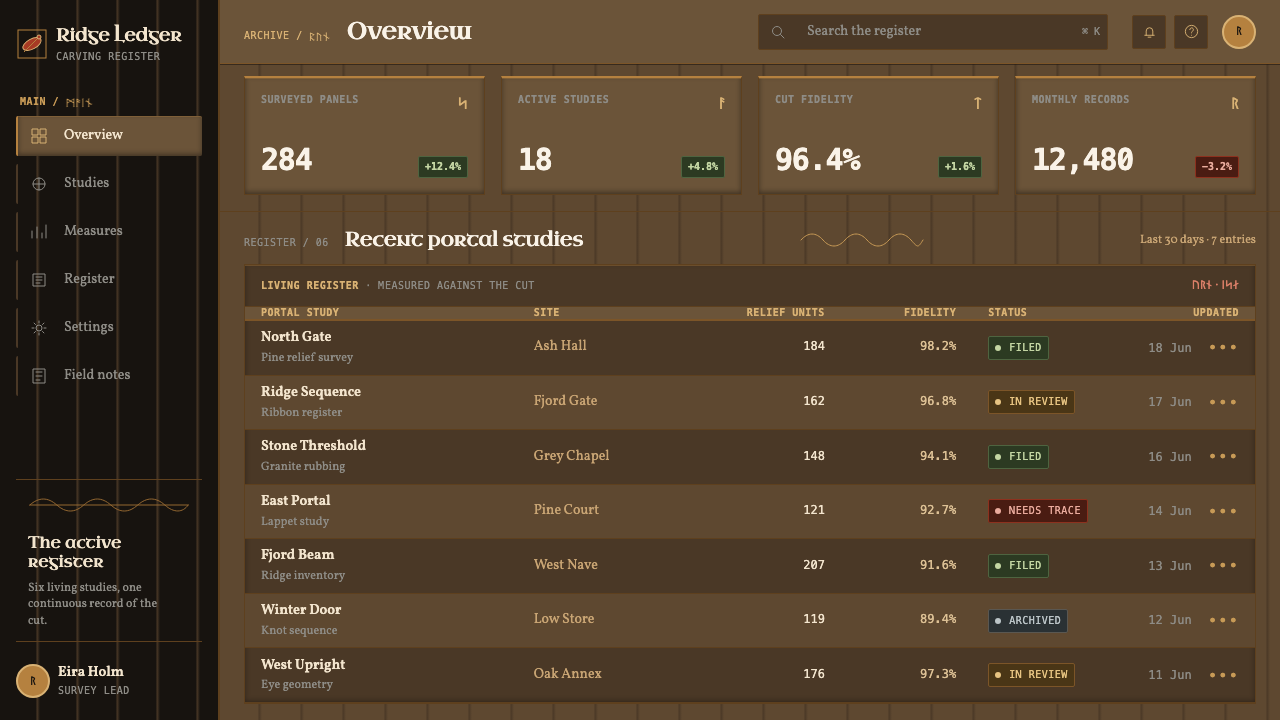This screenshot has width=1280, height=720.
Task: Open the help question mark icon
Action: [x=1191, y=32]
